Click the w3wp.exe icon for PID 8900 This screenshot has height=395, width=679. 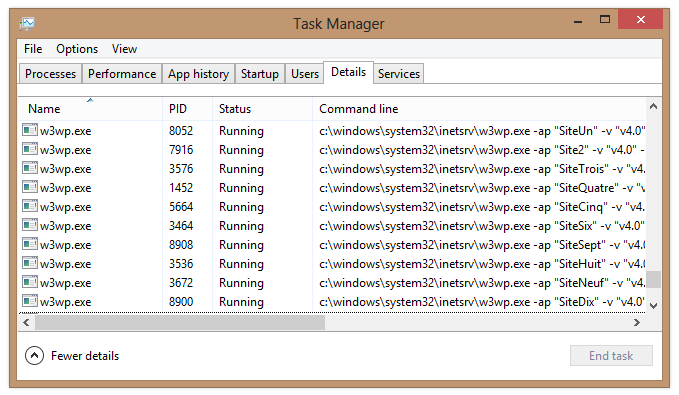point(30,301)
